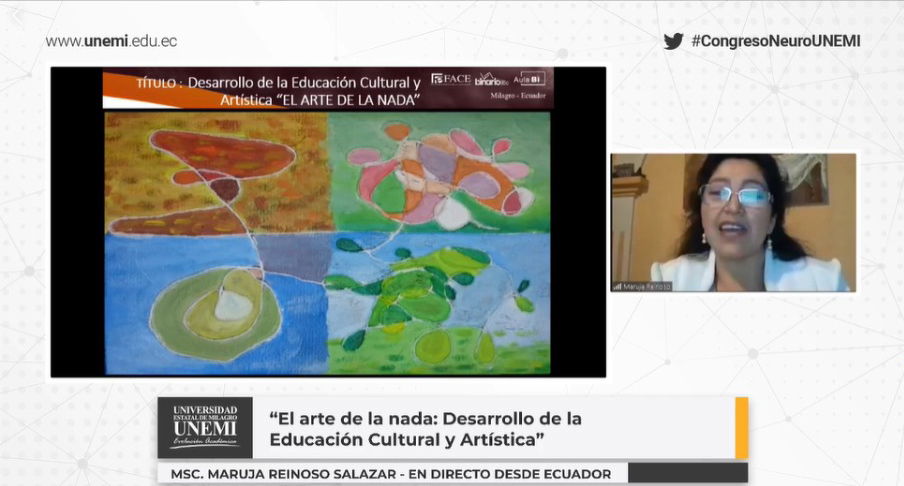Open the #CongresoNeuroUNEMI hashtag

(x=775, y=41)
